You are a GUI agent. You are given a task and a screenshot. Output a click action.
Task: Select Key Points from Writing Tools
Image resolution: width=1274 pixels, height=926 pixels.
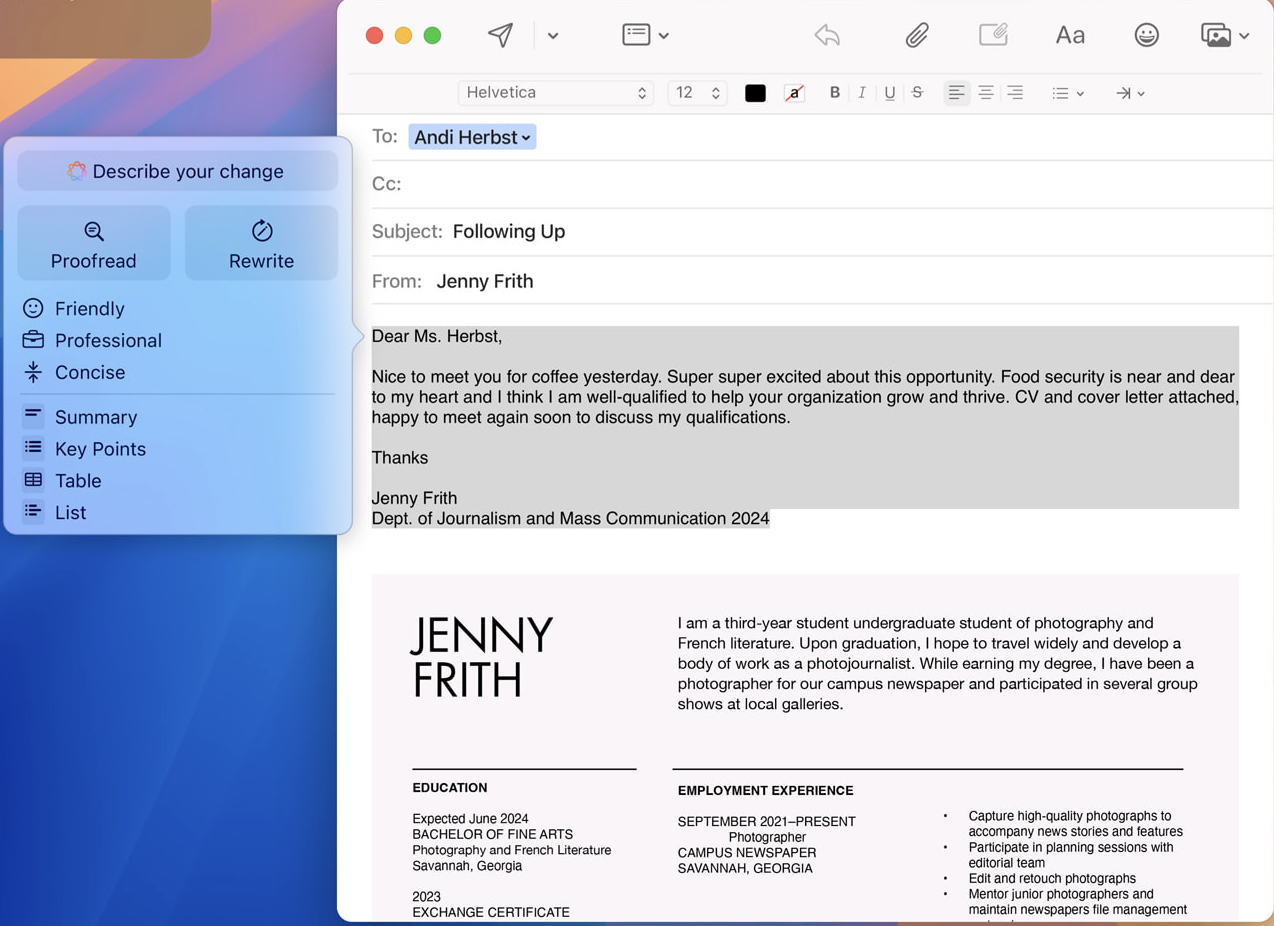(x=100, y=449)
